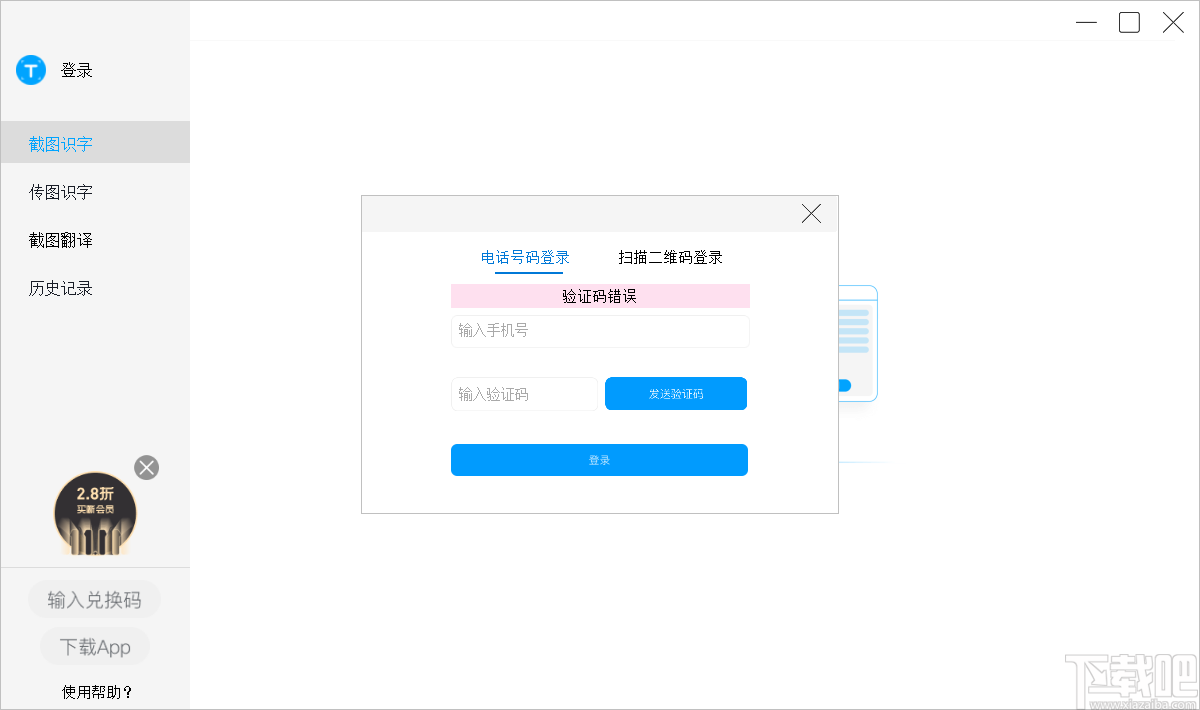Click the 登录 label beside the avatar
Screen dimensions: 1200x710
tap(78, 70)
